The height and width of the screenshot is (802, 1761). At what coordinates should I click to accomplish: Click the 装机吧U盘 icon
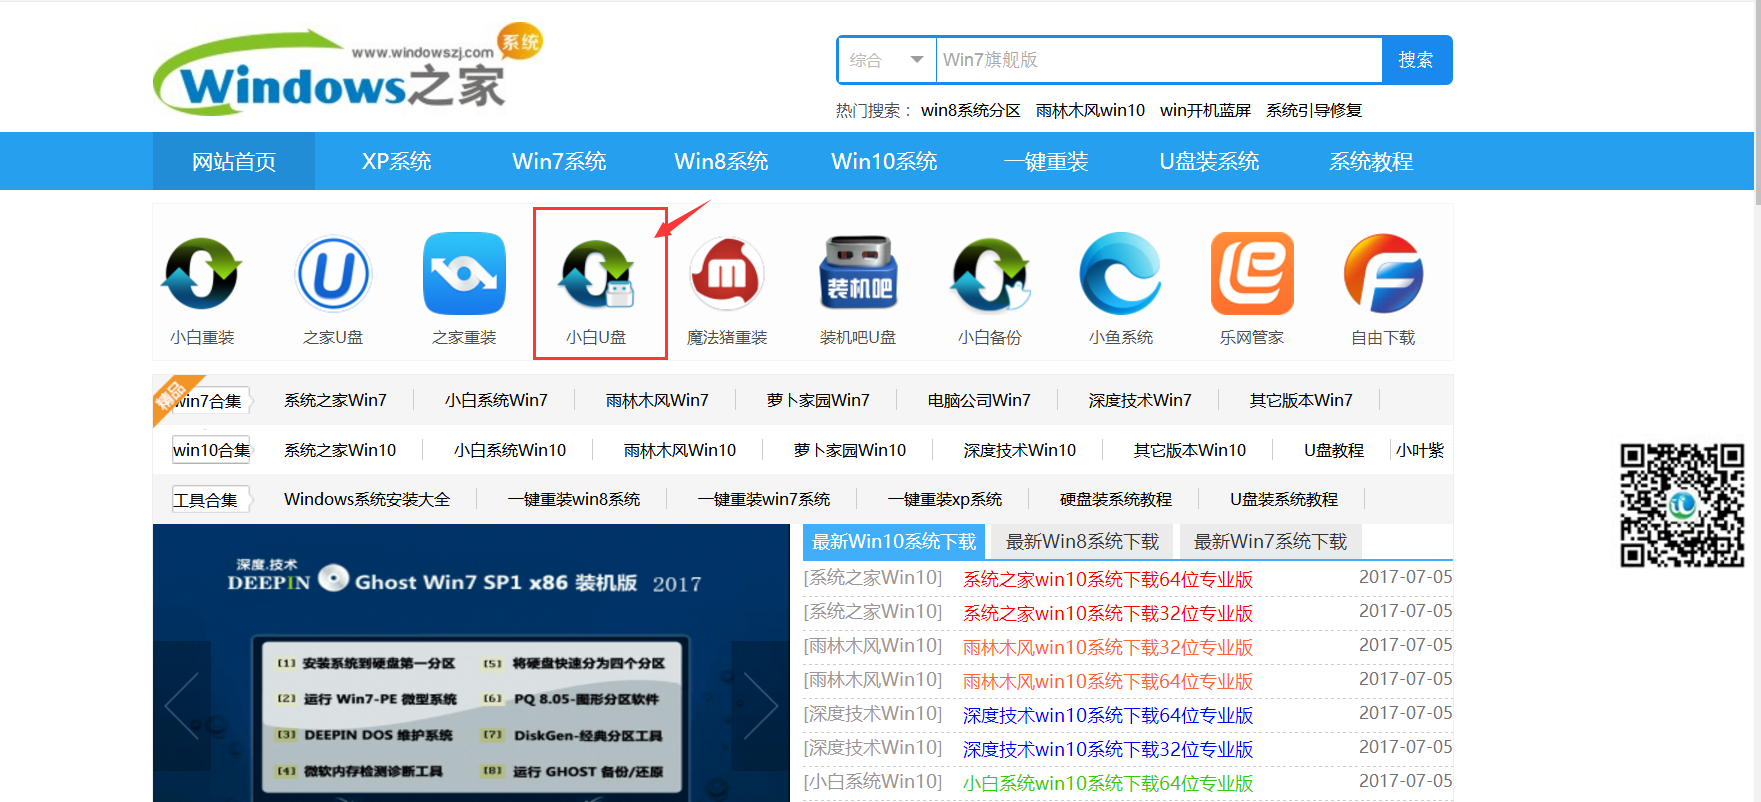858,274
